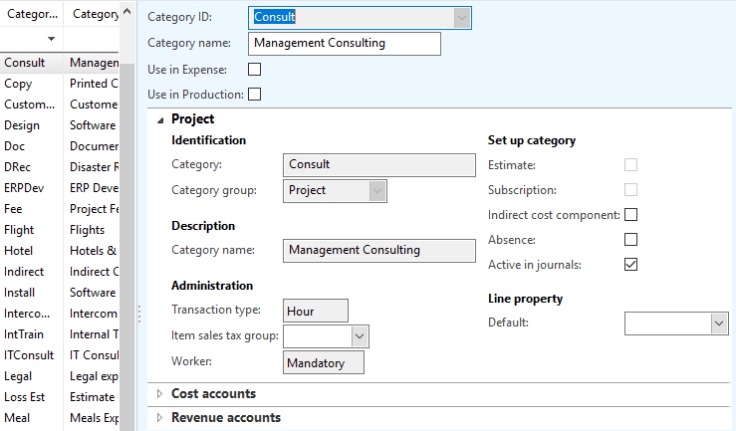Select the ITConsult category row

30,355
